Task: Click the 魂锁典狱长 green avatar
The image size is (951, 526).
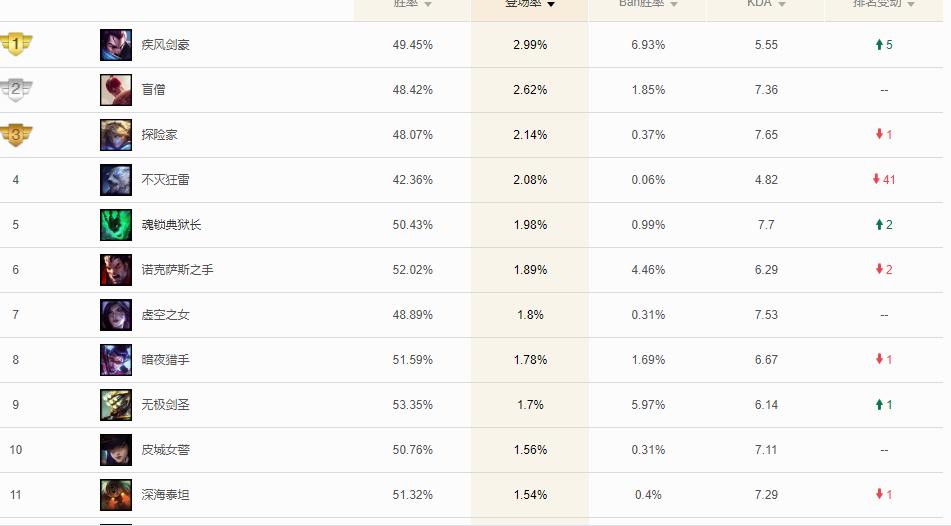Action: pos(116,225)
